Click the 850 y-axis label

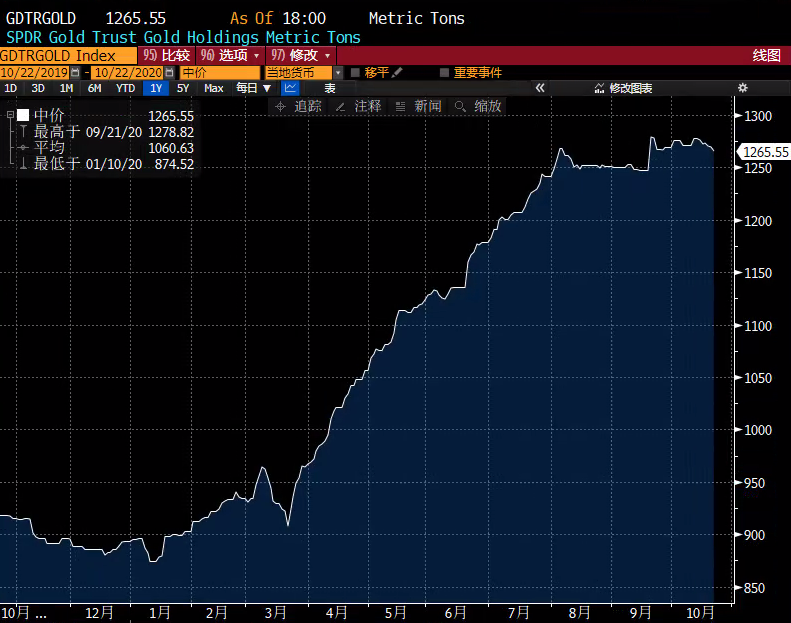[754, 588]
